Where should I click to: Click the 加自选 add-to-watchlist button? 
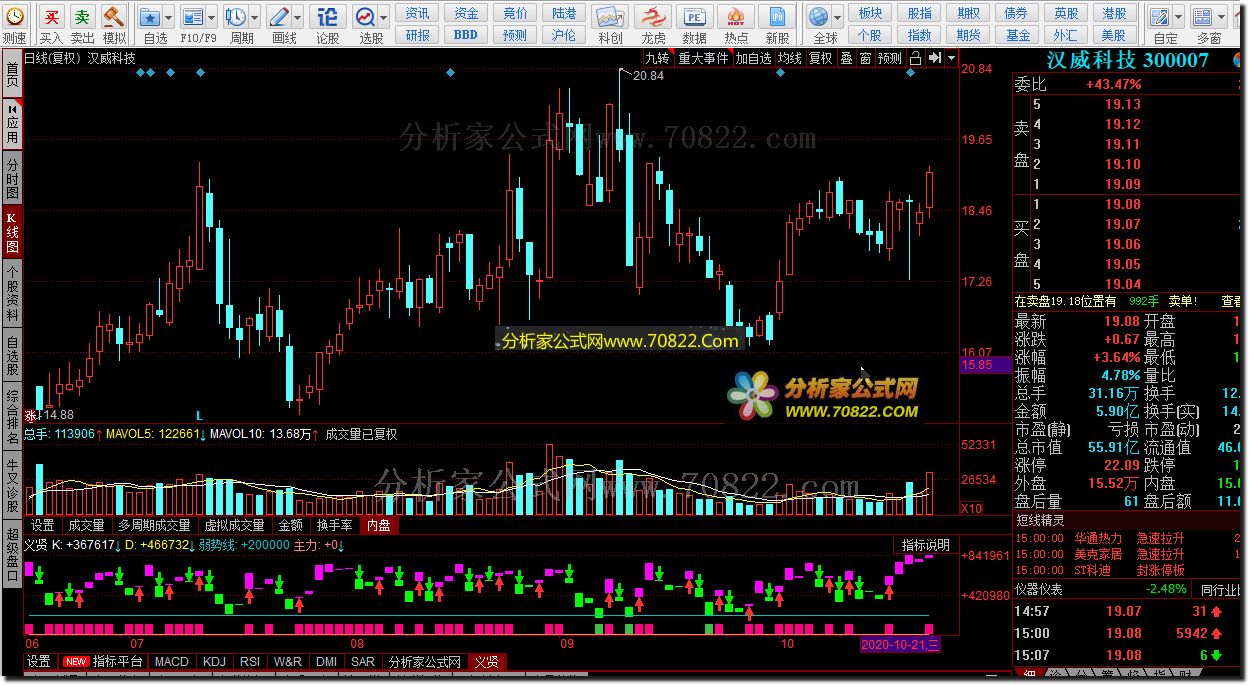[x=753, y=58]
